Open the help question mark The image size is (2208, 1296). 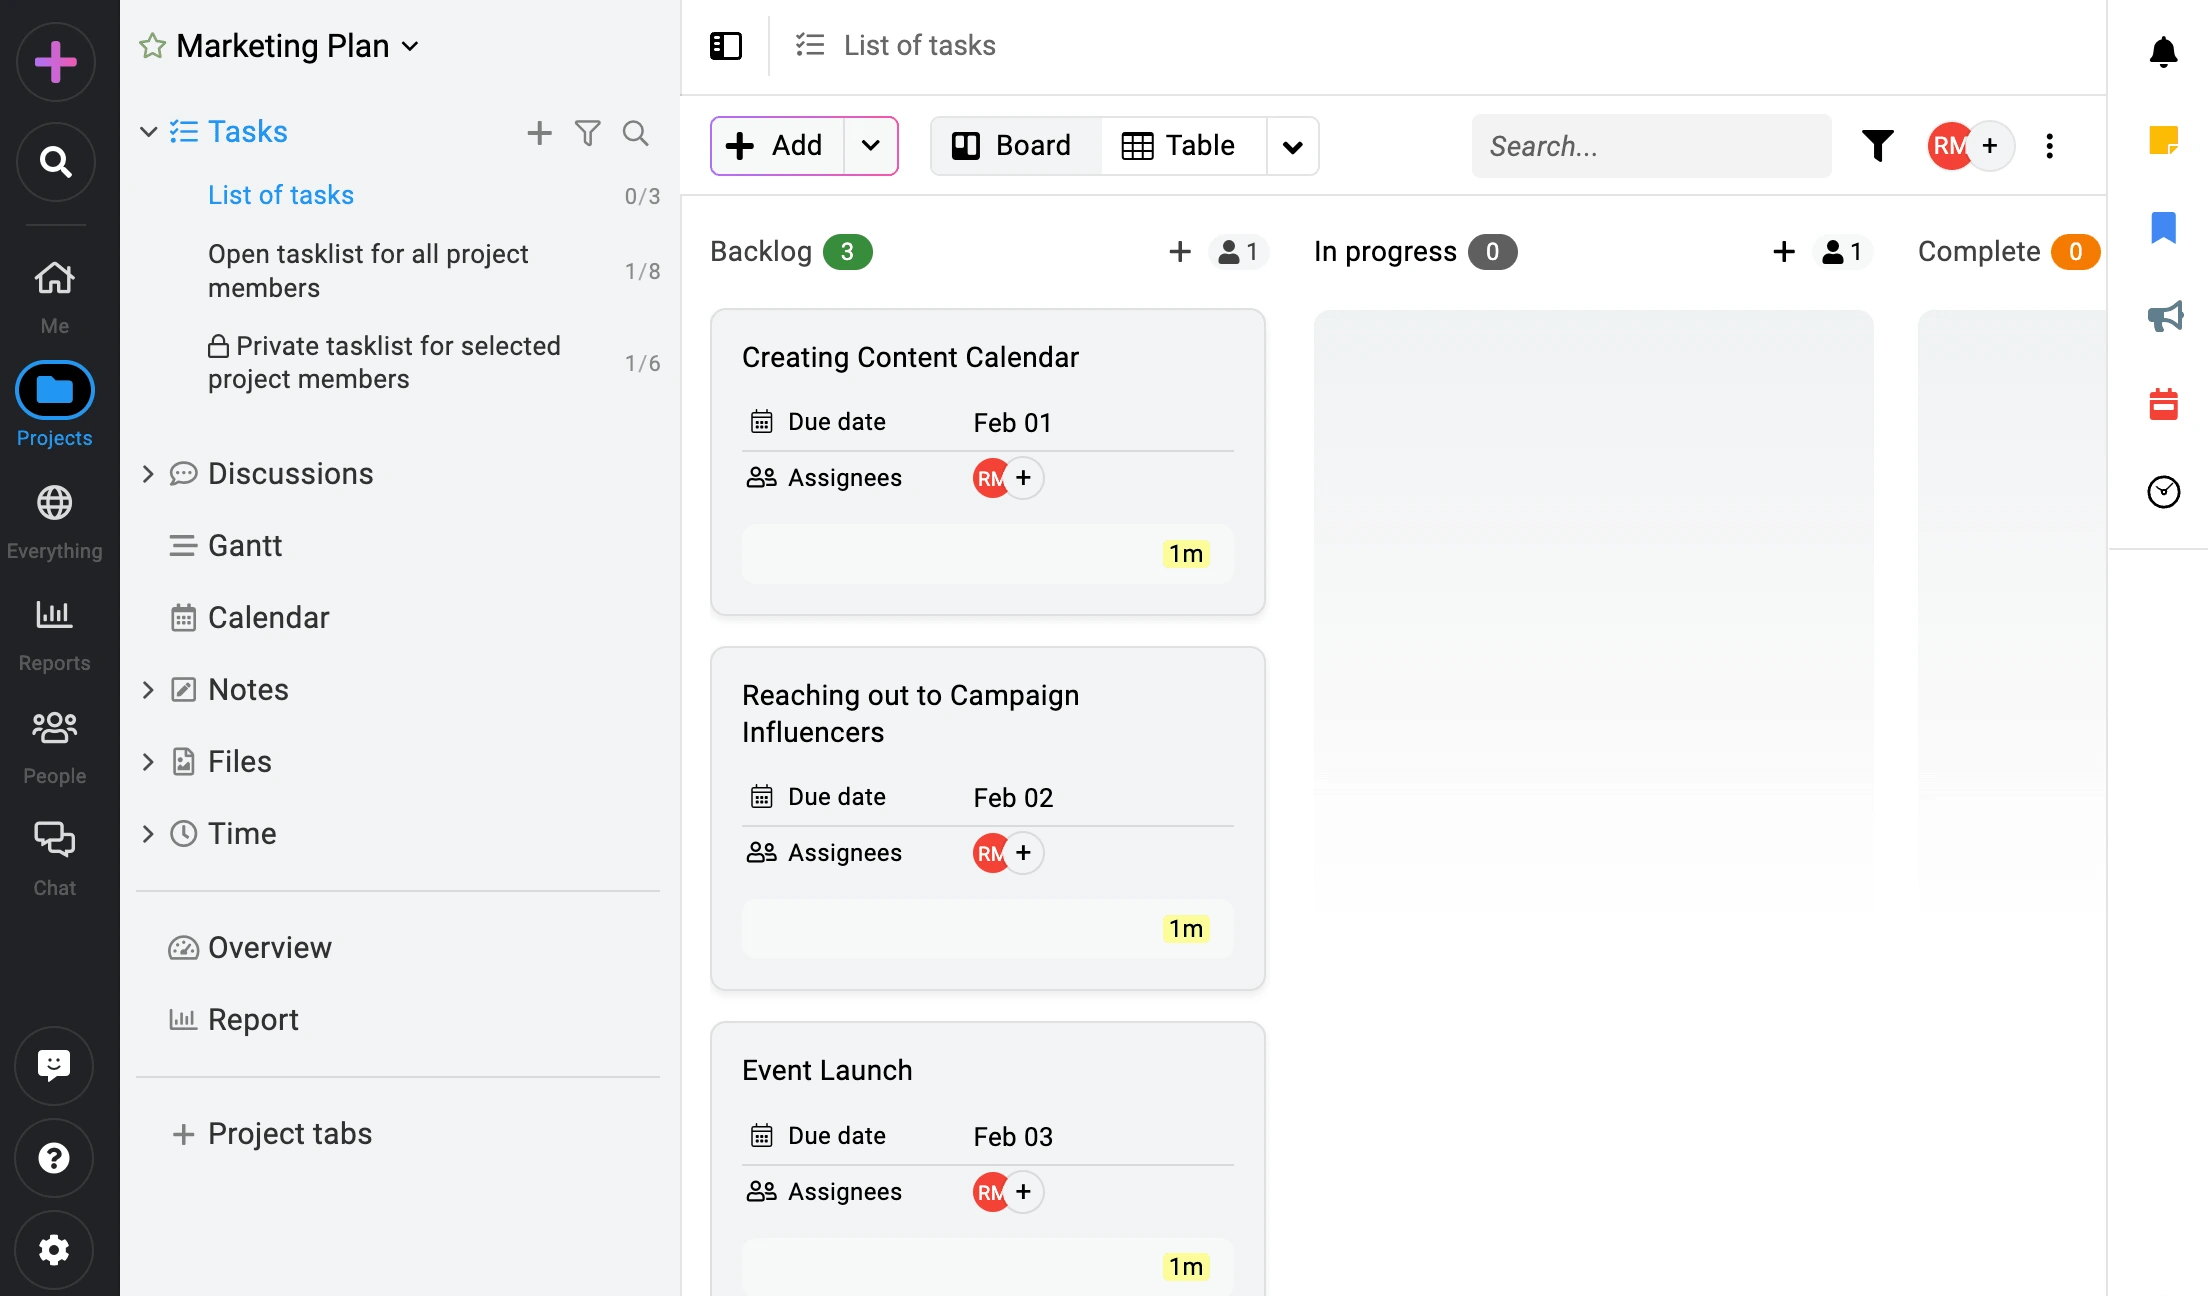click(54, 1158)
